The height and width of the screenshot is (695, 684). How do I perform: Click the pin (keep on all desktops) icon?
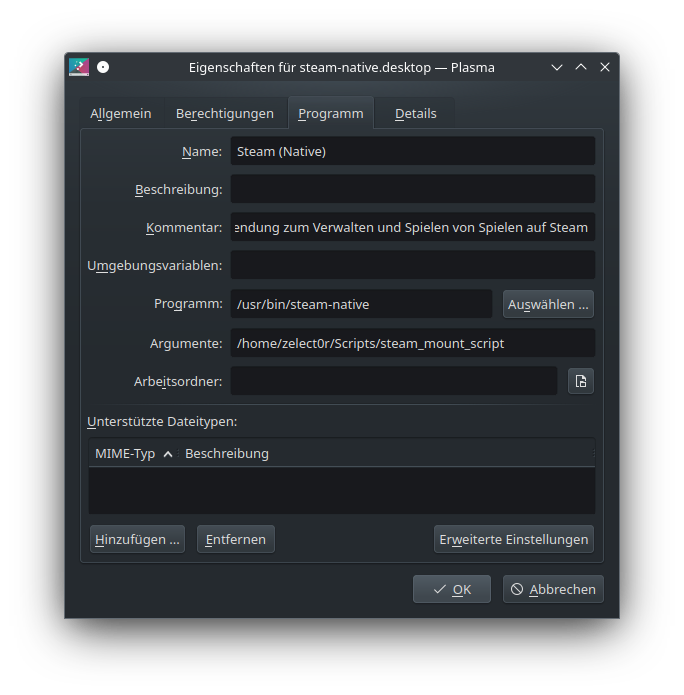click(103, 67)
